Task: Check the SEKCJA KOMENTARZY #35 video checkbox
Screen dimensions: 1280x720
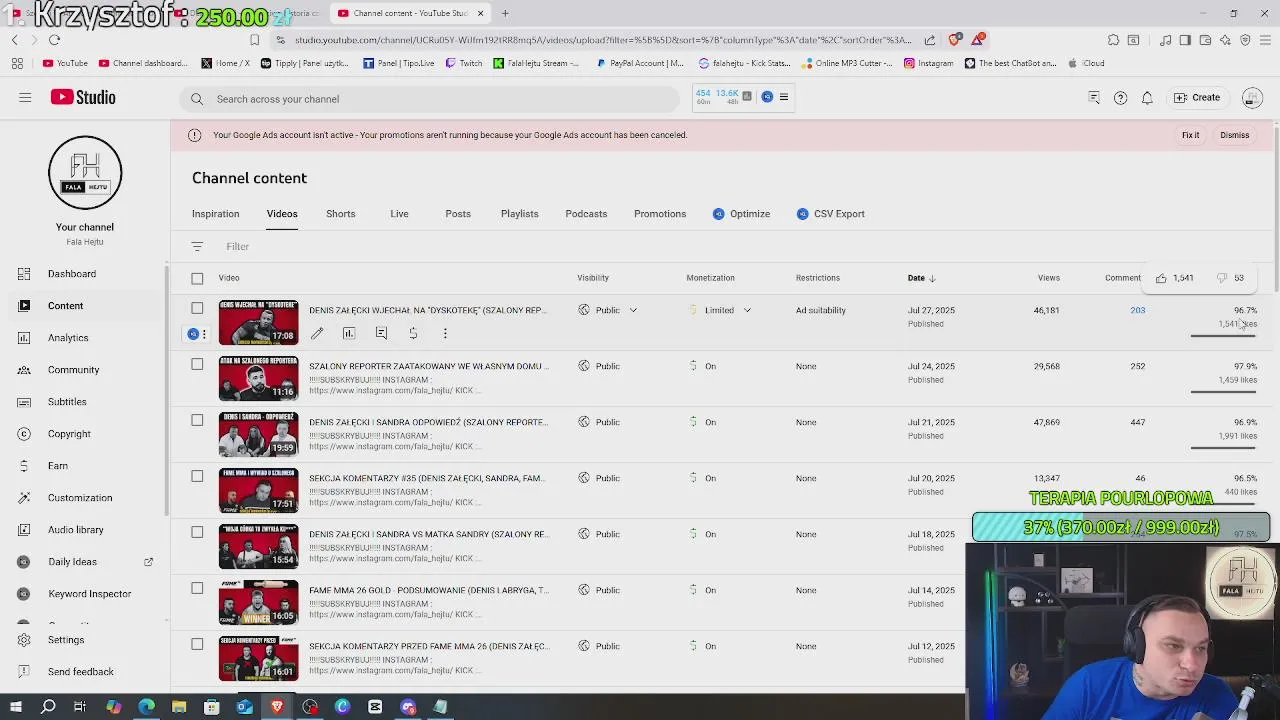Action: coord(197,477)
